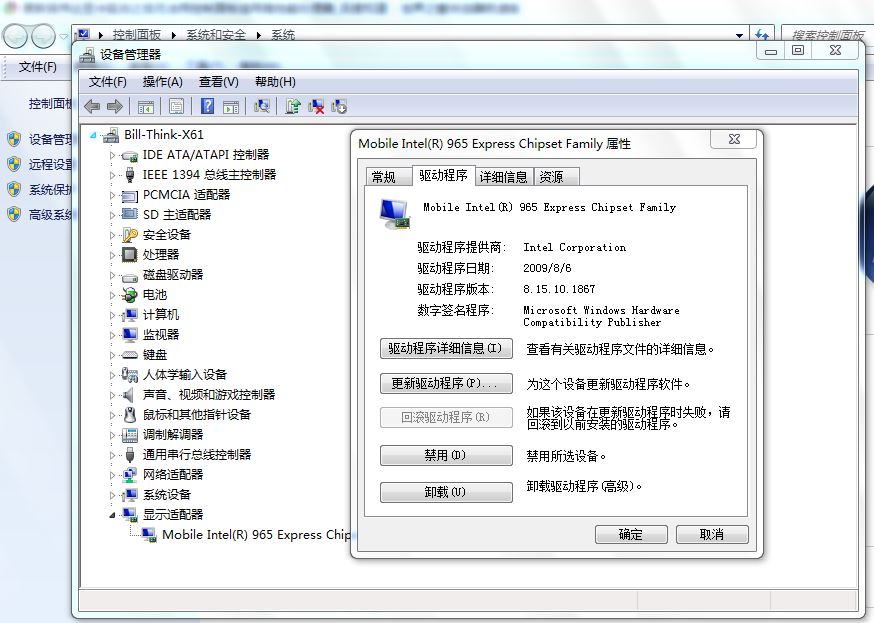Select the IDE ATA/ATAPI controller icon
The image size is (874, 623).
coord(129,155)
